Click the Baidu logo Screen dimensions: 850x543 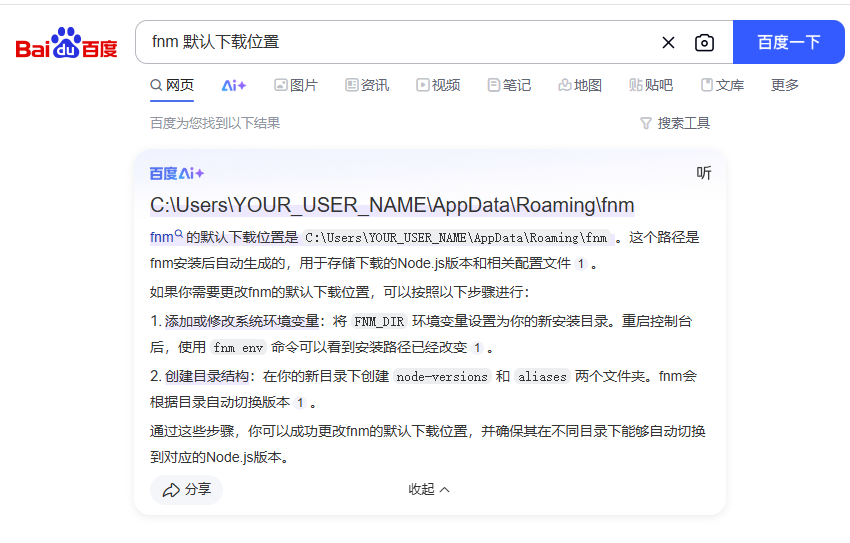click(x=66, y=43)
